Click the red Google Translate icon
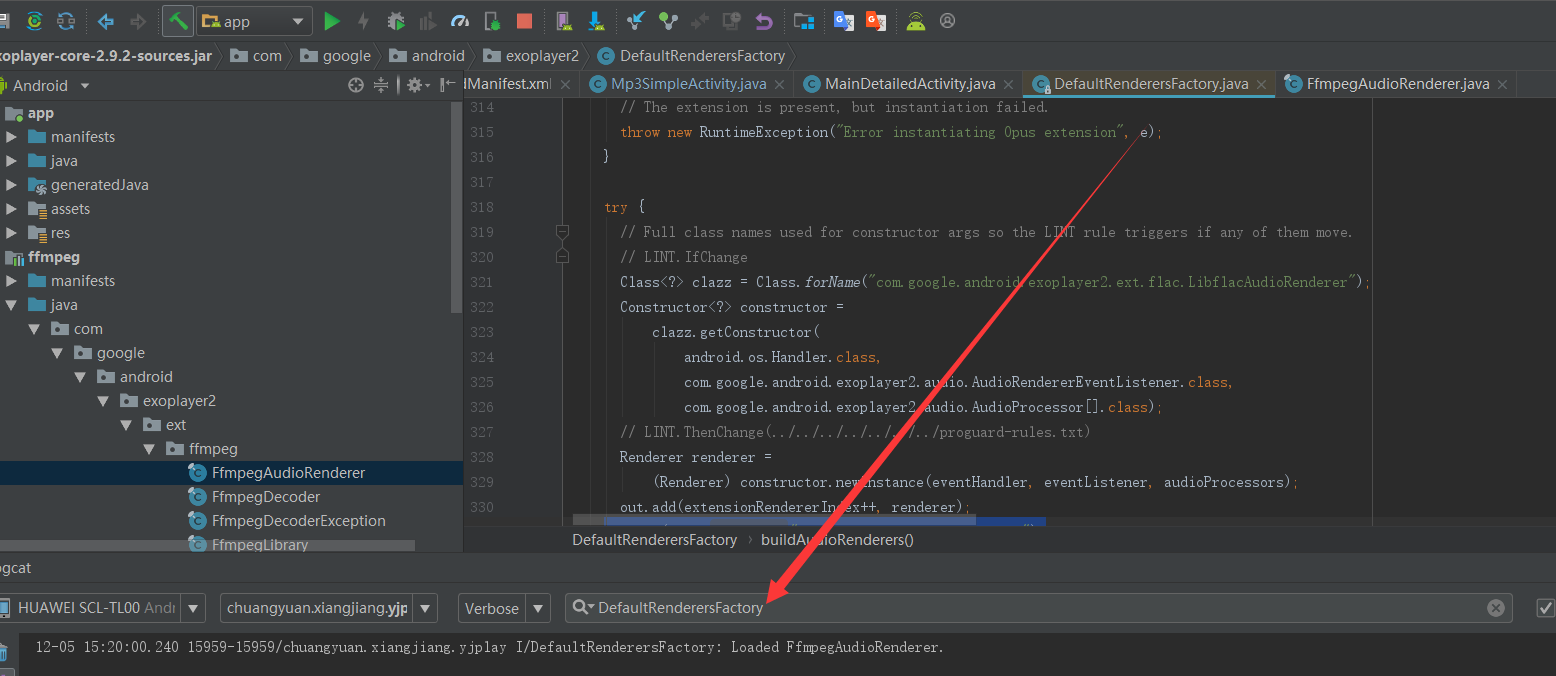The height and width of the screenshot is (676, 1556). pos(876,21)
